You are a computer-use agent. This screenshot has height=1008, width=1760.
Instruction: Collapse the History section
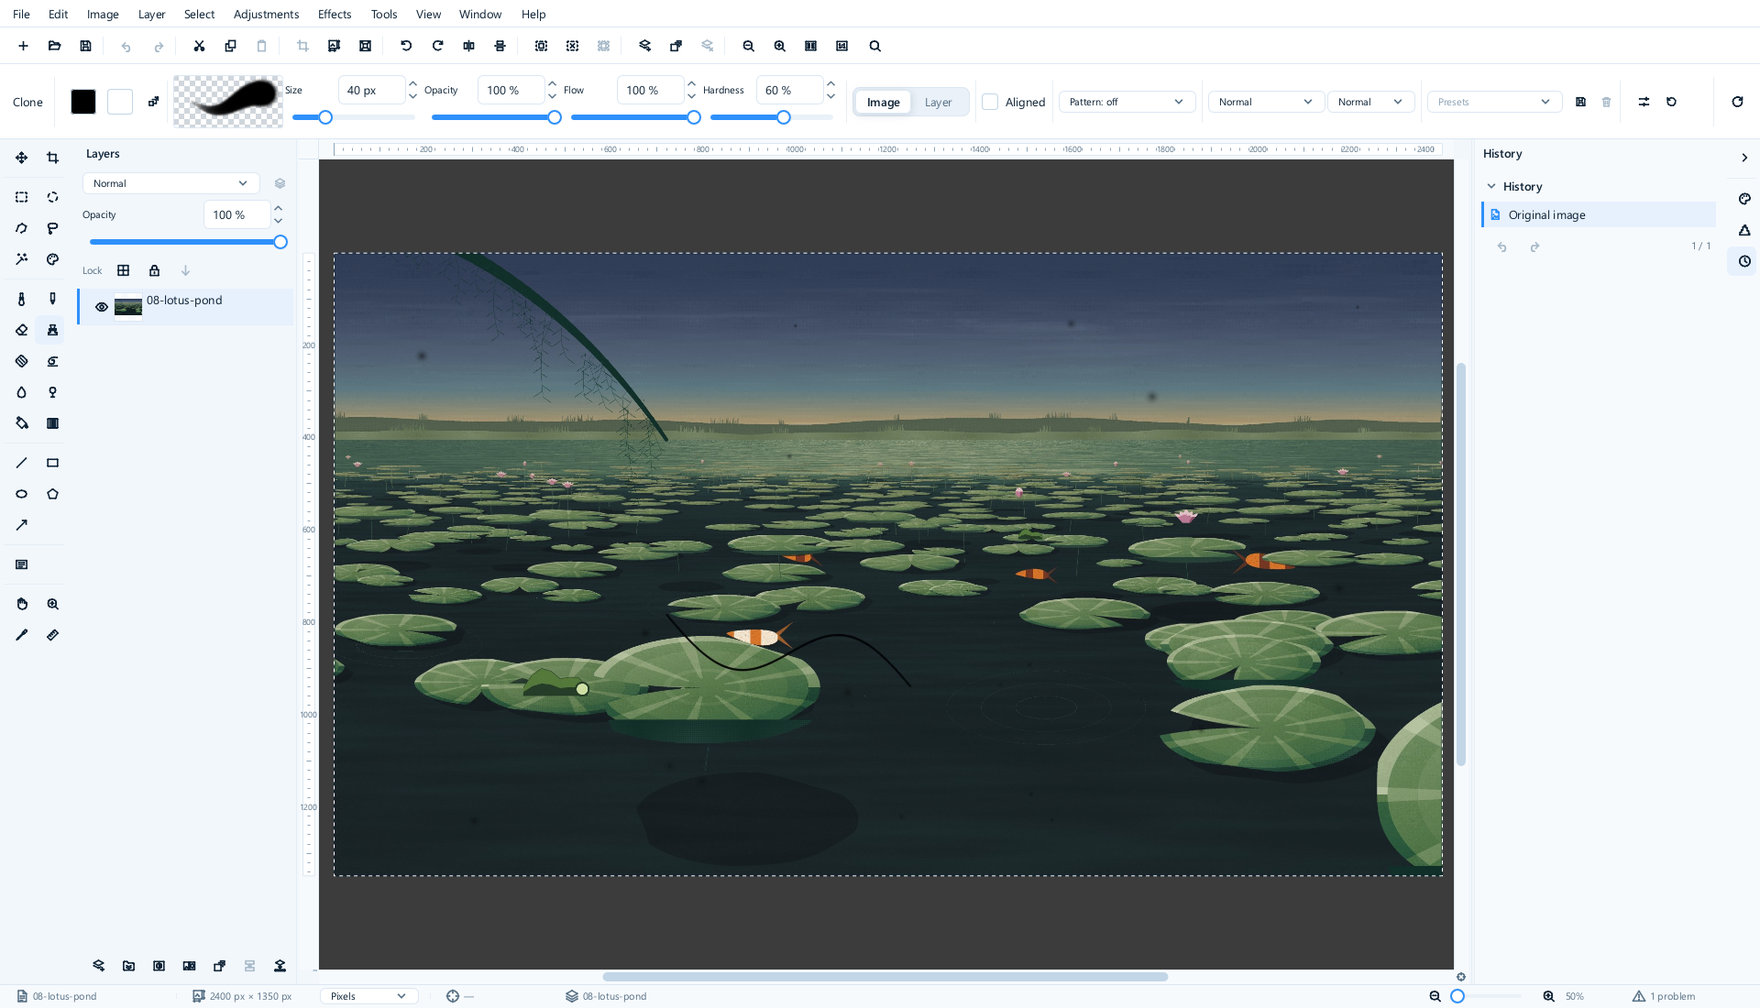pyautogui.click(x=1491, y=186)
